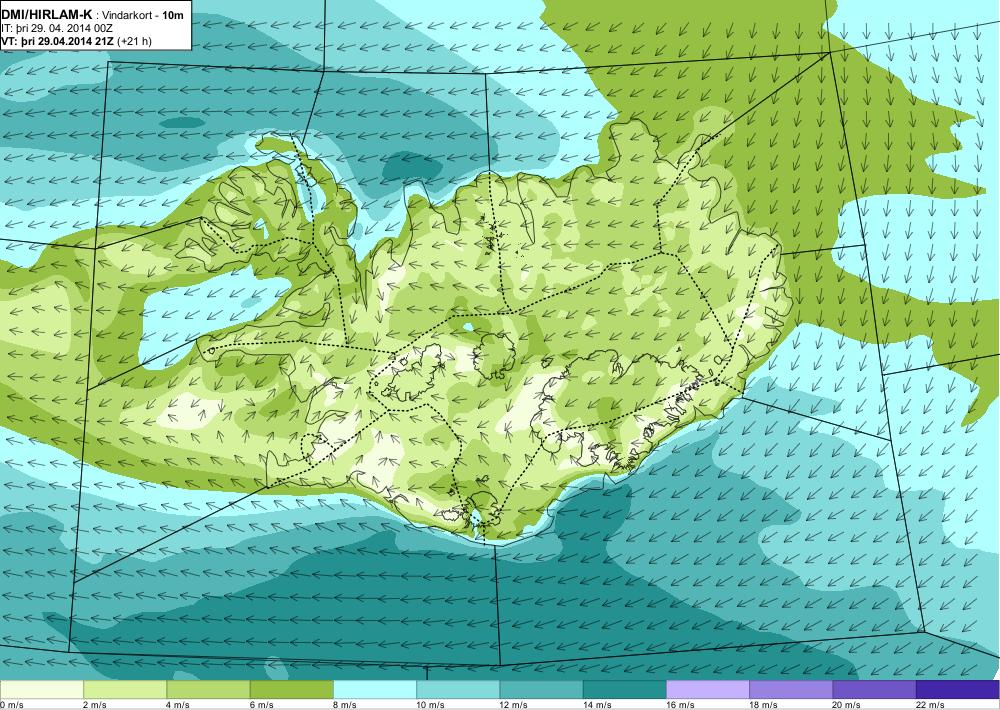The height and width of the screenshot is (710, 1000).
Task: Click the "Vindarkort - 10m" label
Action: (x=143, y=15)
